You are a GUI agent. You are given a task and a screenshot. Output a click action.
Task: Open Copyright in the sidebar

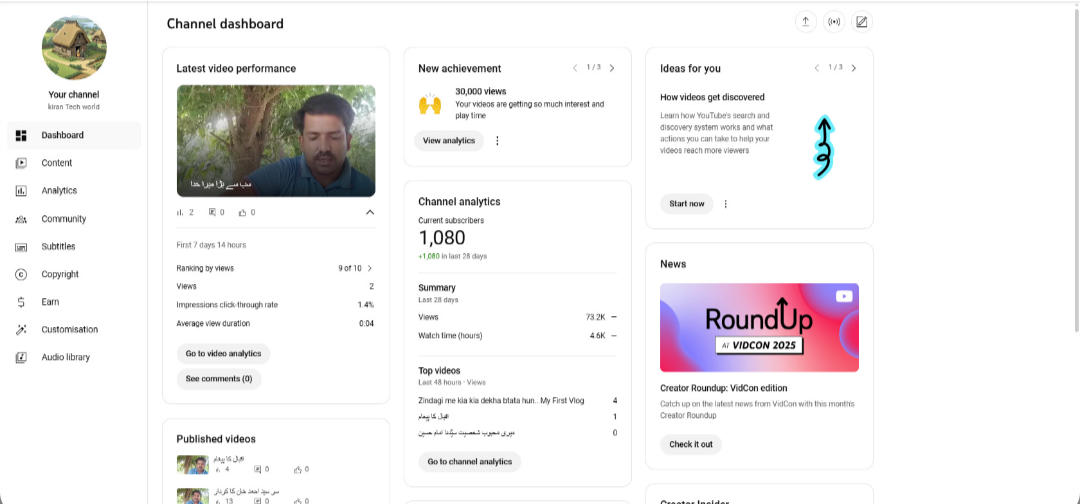click(74, 274)
